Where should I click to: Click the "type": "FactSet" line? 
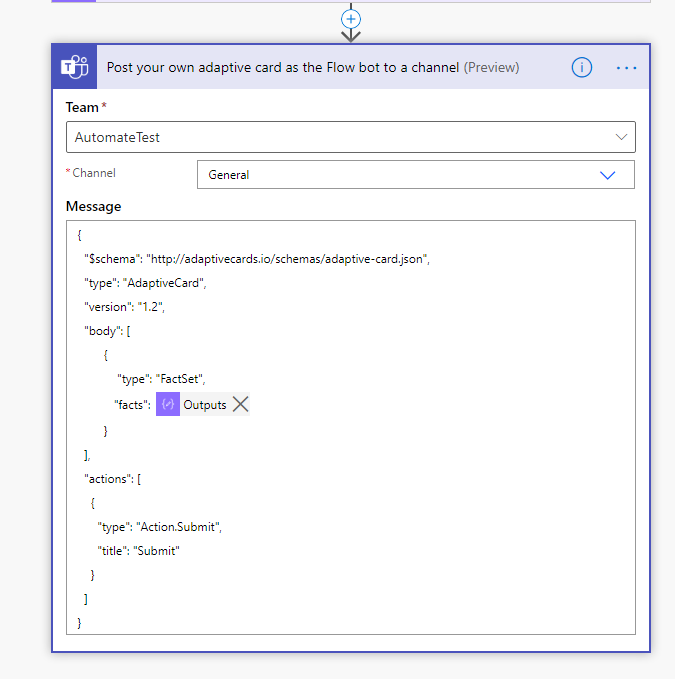[x=161, y=379]
